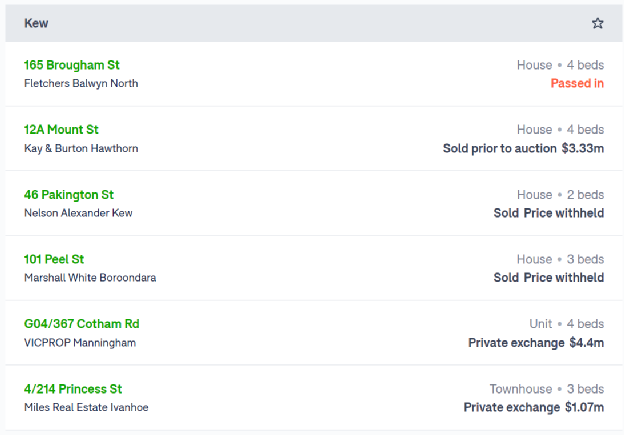Click Townhouse 3 beds property details
The height and width of the screenshot is (435, 624).
(x=547, y=389)
